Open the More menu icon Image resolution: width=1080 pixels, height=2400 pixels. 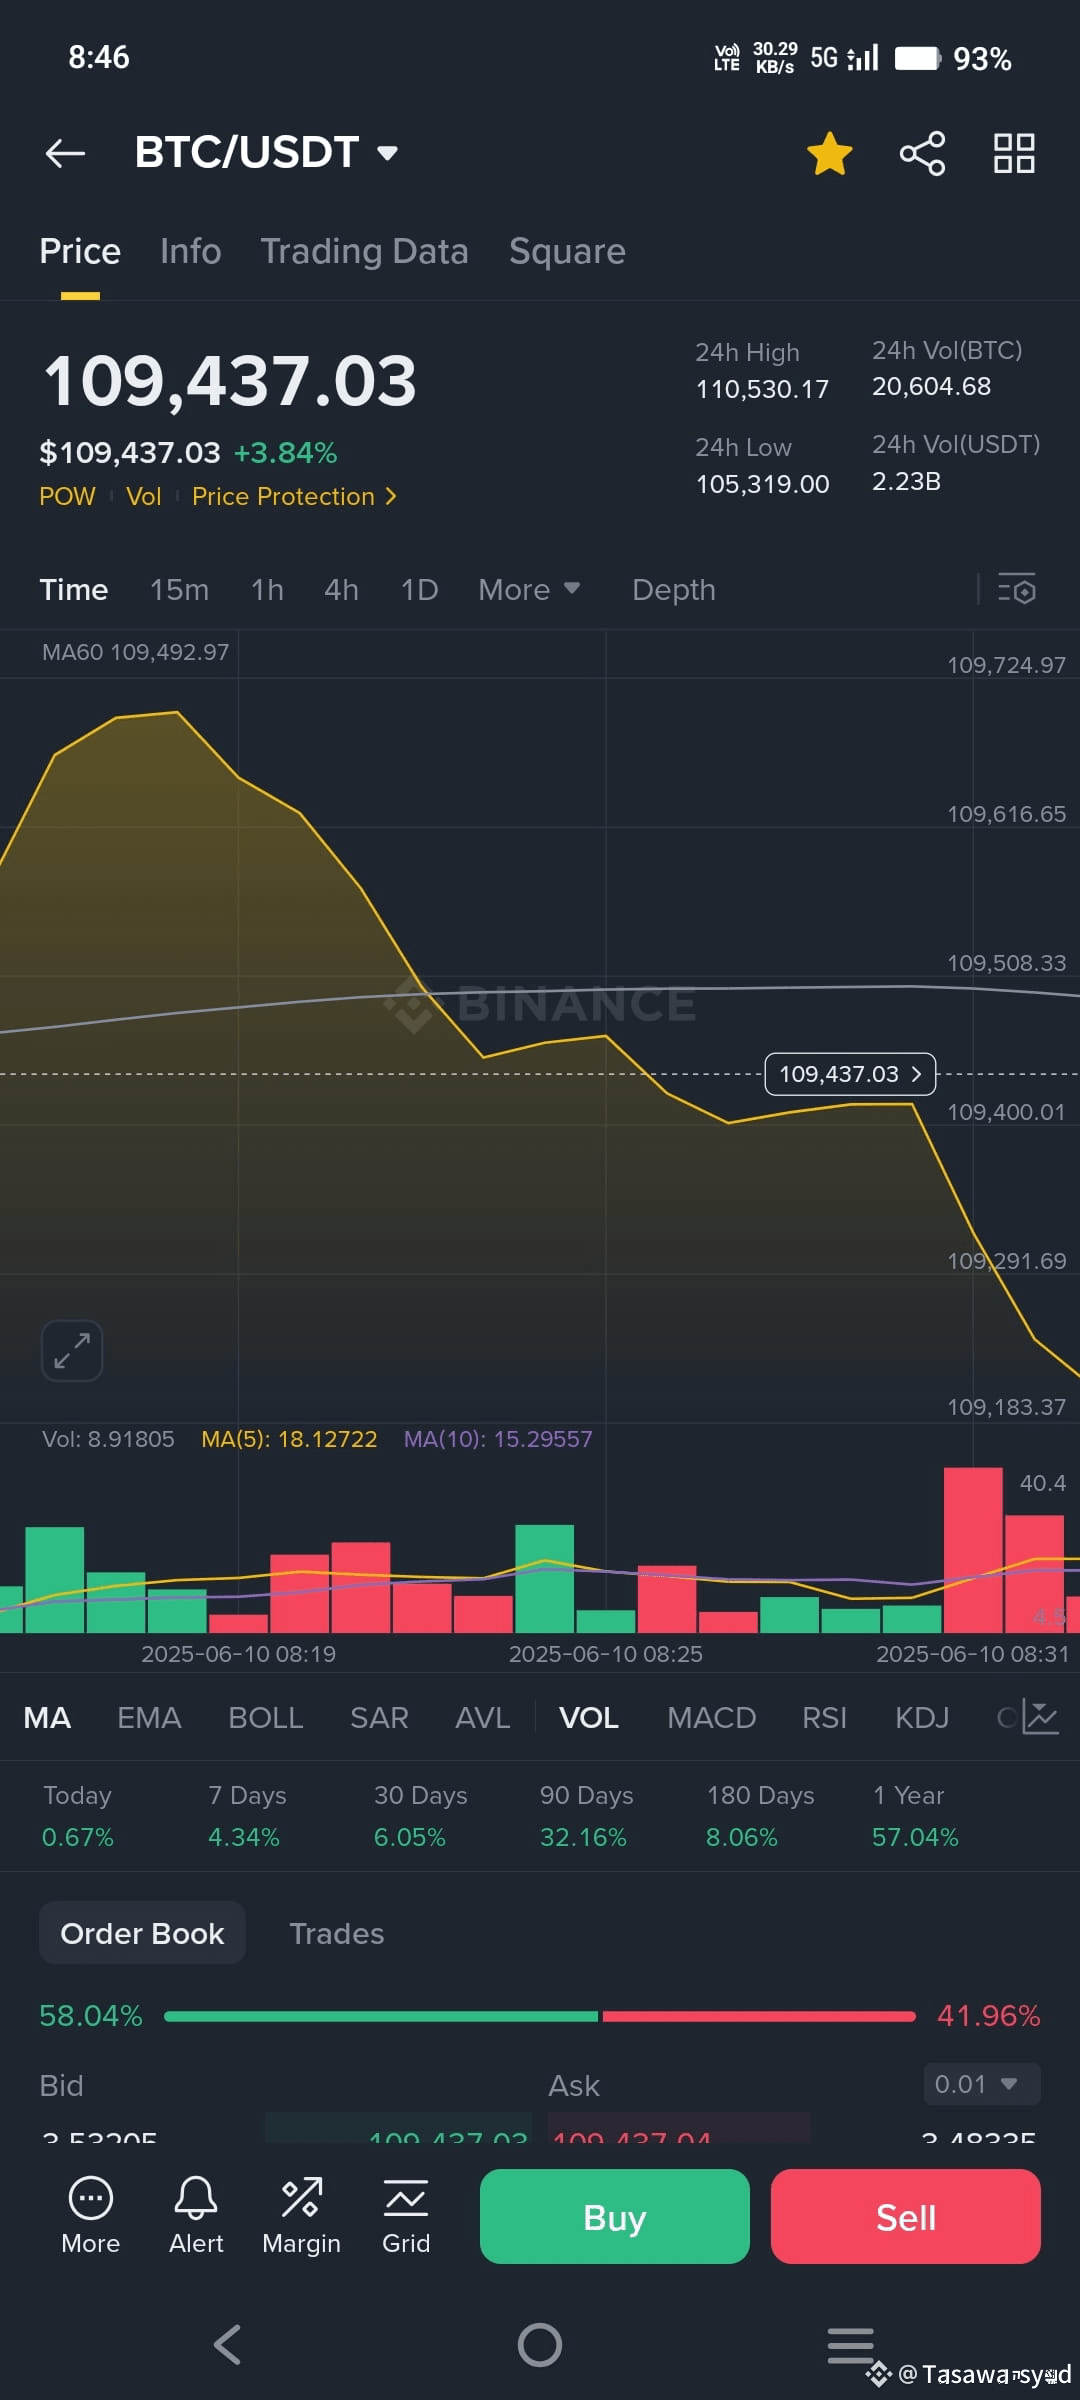coord(91,2216)
